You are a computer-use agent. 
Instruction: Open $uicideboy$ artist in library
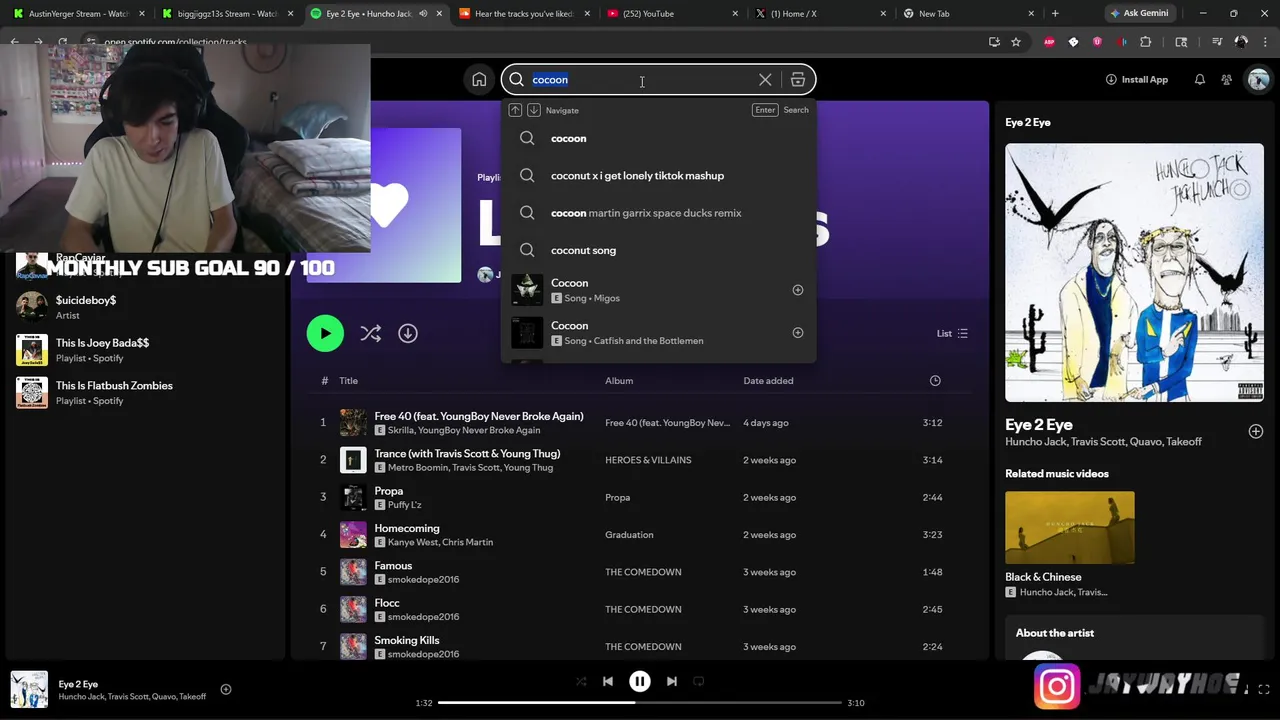(x=145, y=307)
